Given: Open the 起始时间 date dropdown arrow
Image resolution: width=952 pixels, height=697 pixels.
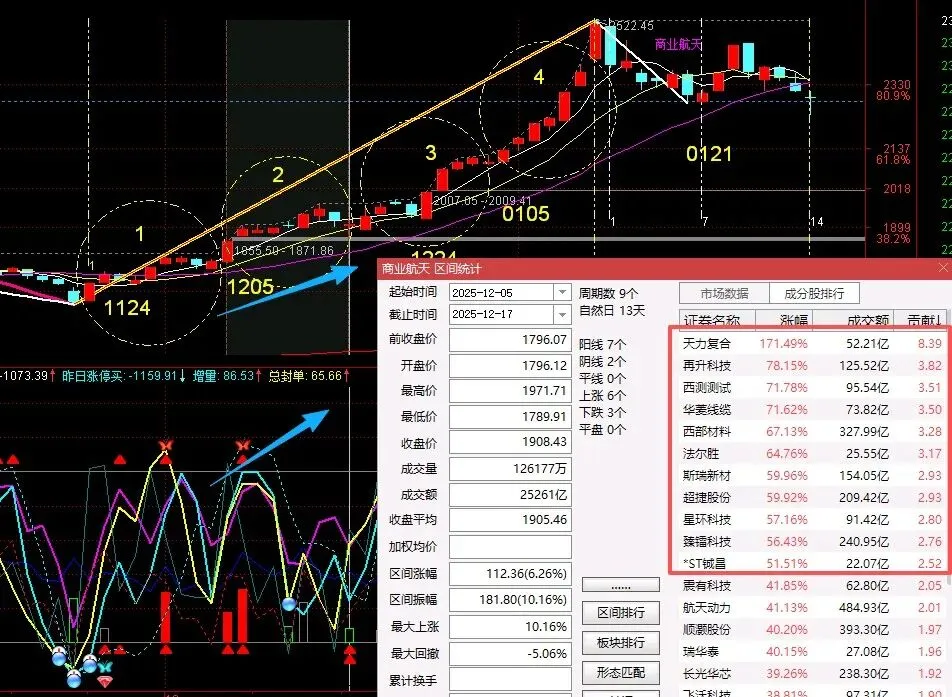Looking at the screenshot, I should [562, 293].
